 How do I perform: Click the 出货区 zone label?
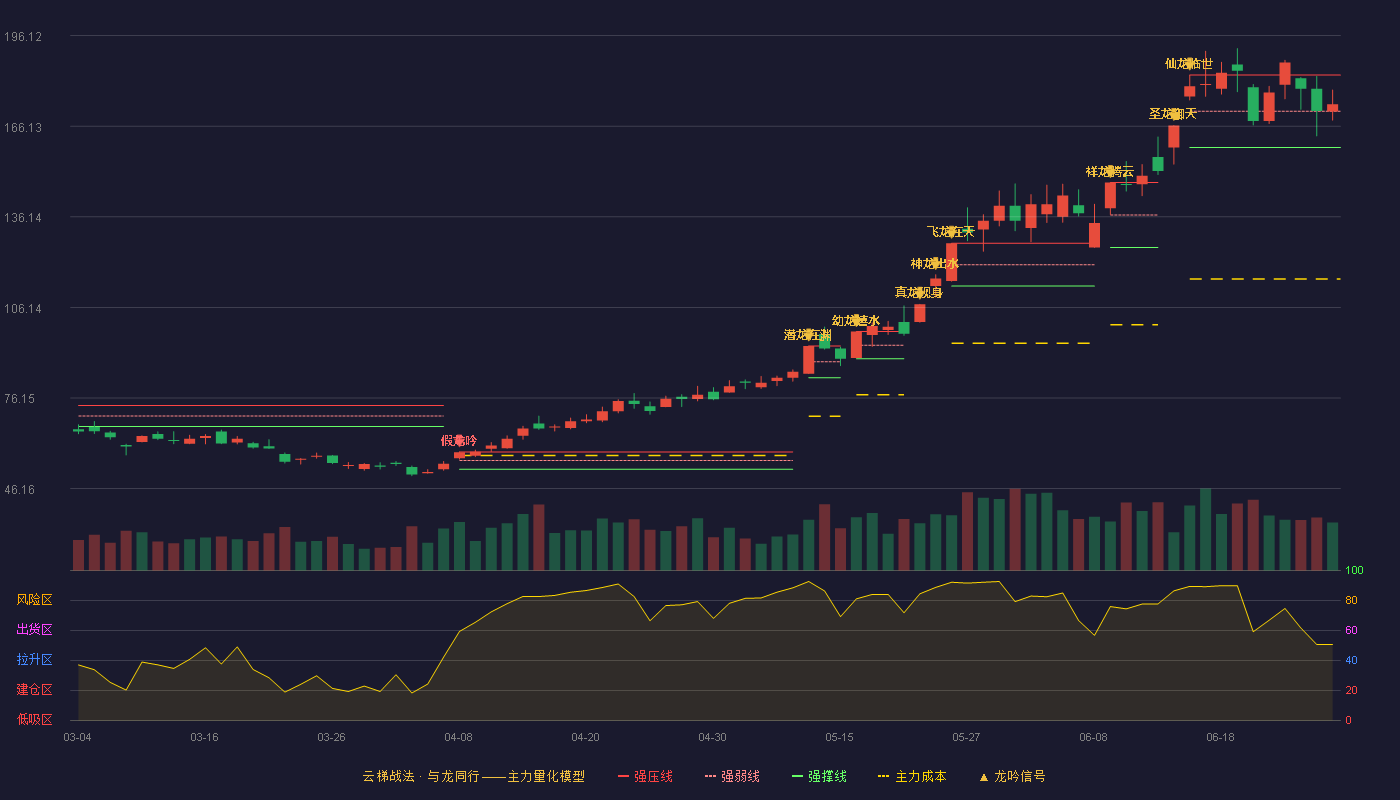coord(35,630)
